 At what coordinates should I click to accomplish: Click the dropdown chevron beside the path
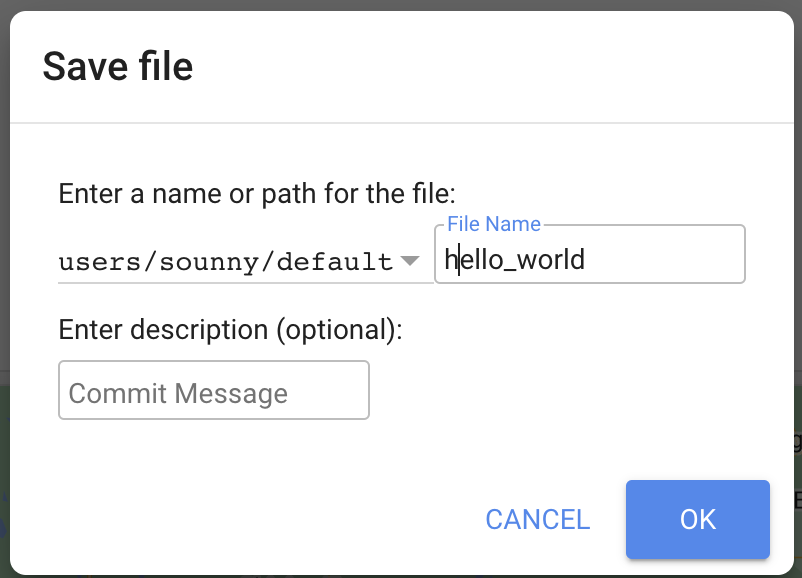[x=410, y=260]
